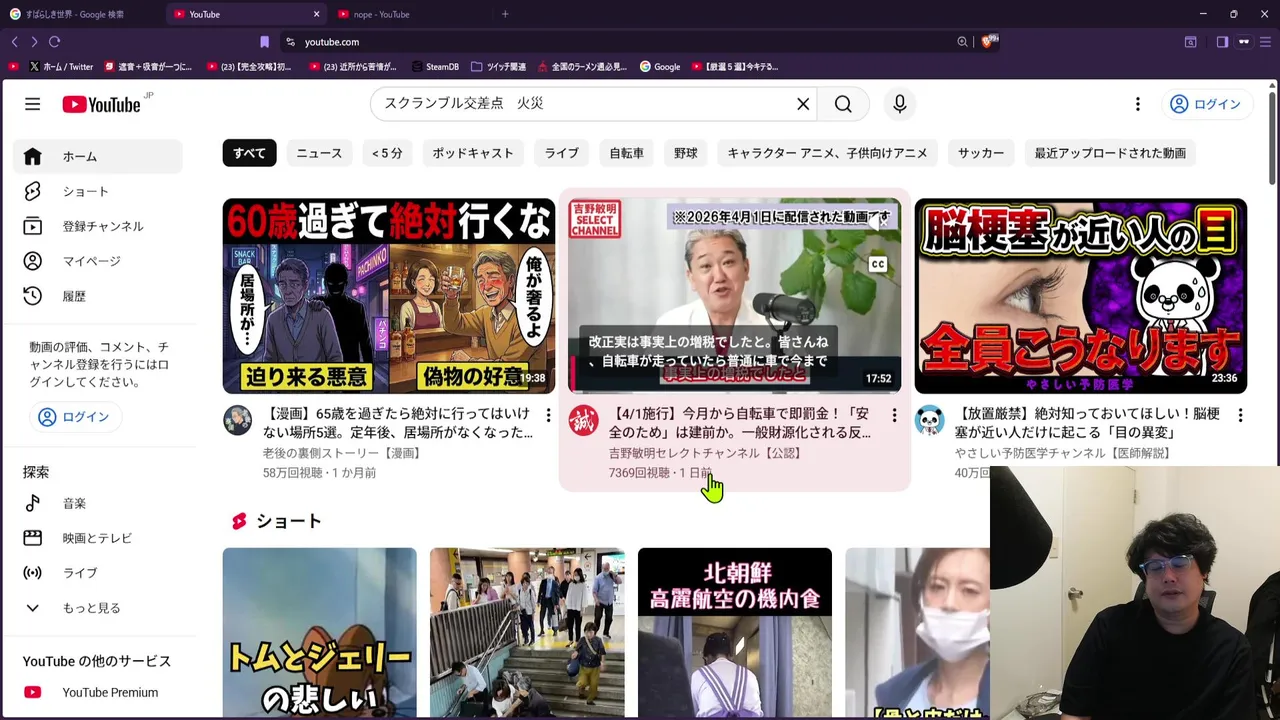Clear the search box text
This screenshot has height=720, width=1280.
click(x=802, y=104)
